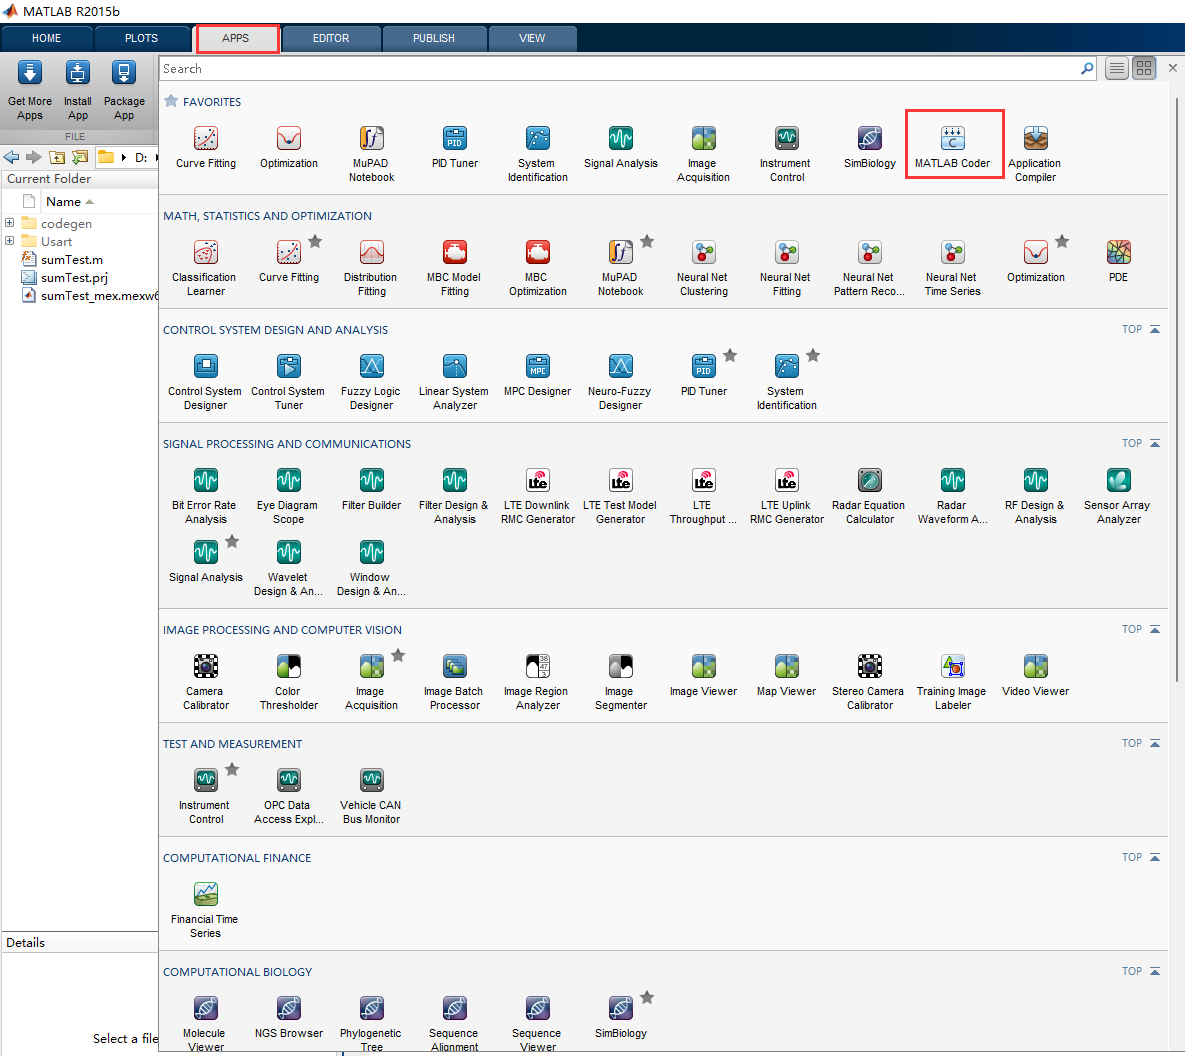Open the PUBLISH tab
The image size is (1185, 1056).
(434, 38)
